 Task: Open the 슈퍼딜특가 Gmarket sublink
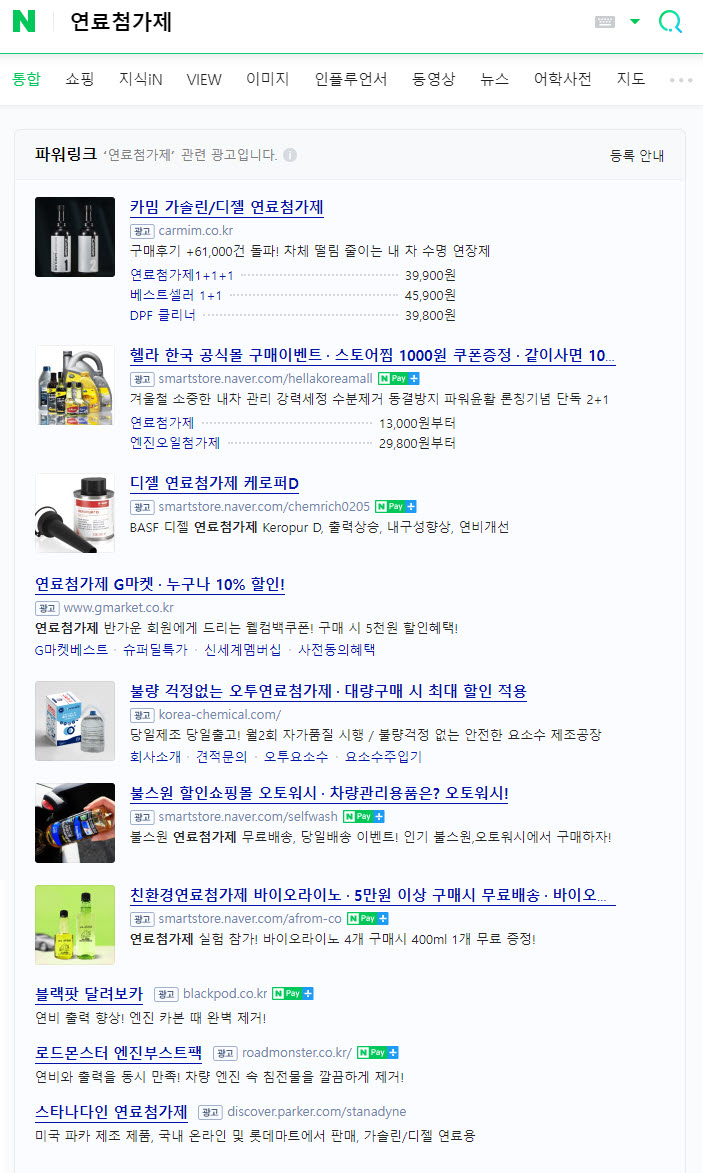click(x=156, y=649)
